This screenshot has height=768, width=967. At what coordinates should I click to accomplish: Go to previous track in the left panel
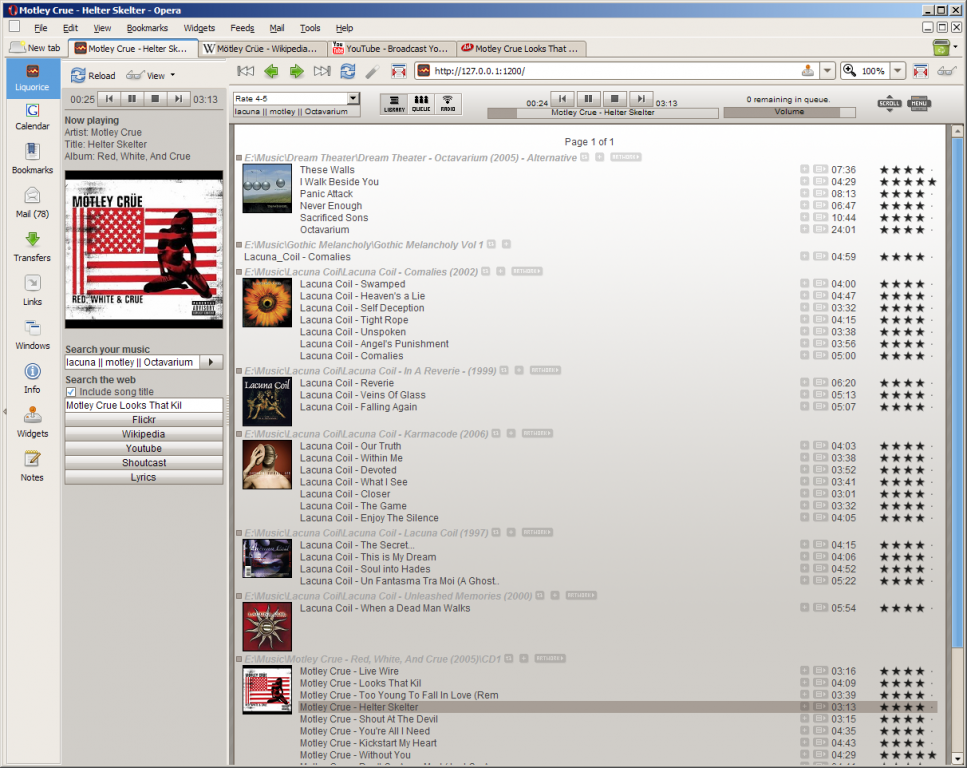click(109, 99)
